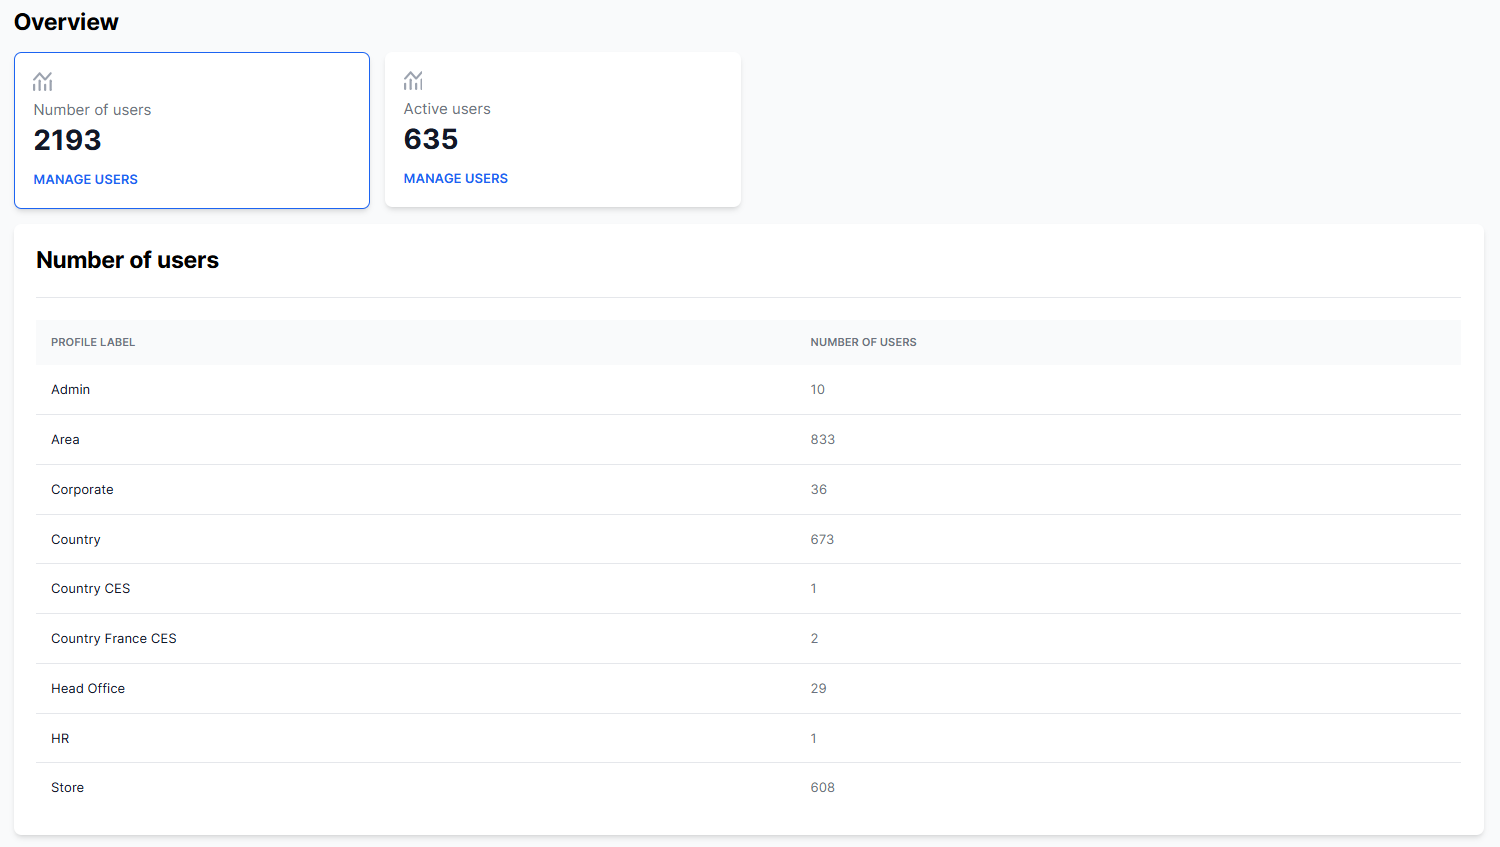Click the chart icon above Active users
This screenshot has height=847, width=1500.
pos(413,81)
